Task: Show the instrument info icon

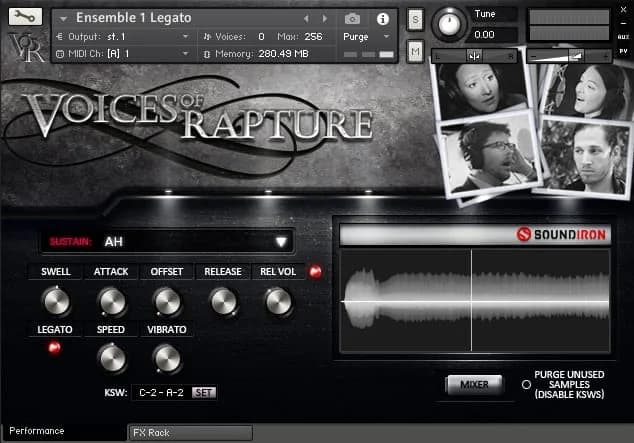Action: pyautogui.click(x=383, y=19)
